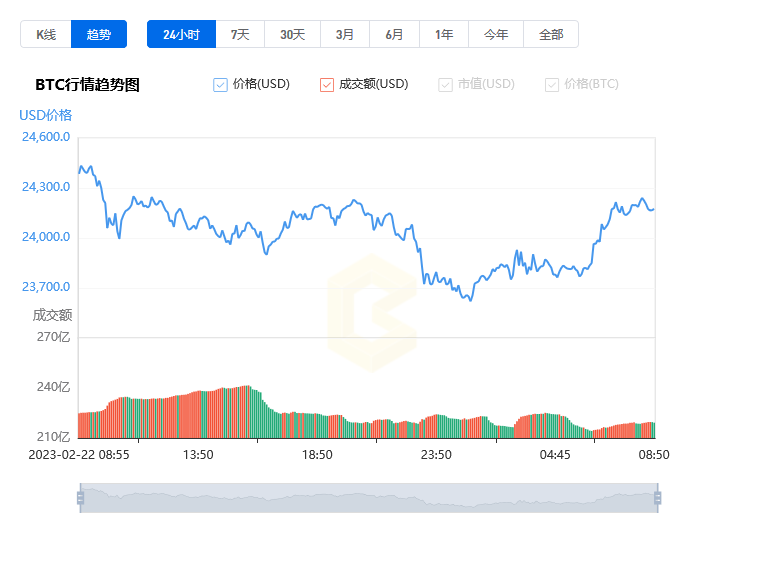
Task: Choose the 3月 time range
Action: tap(345, 34)
